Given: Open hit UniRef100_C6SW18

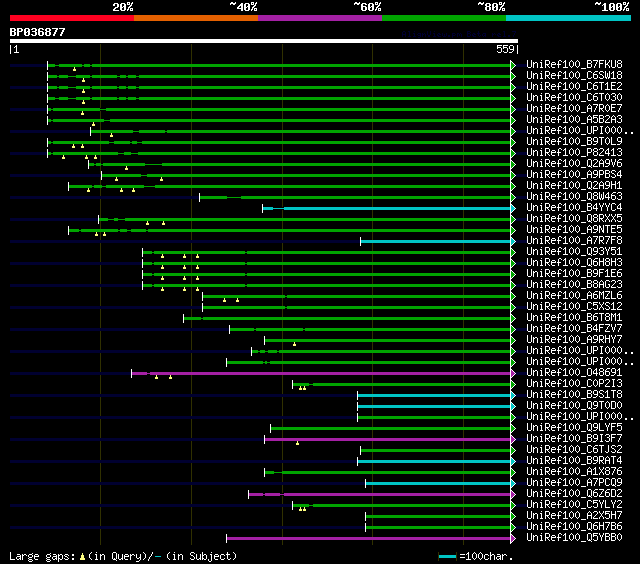Looking at the screenshot, I should 574,75.
